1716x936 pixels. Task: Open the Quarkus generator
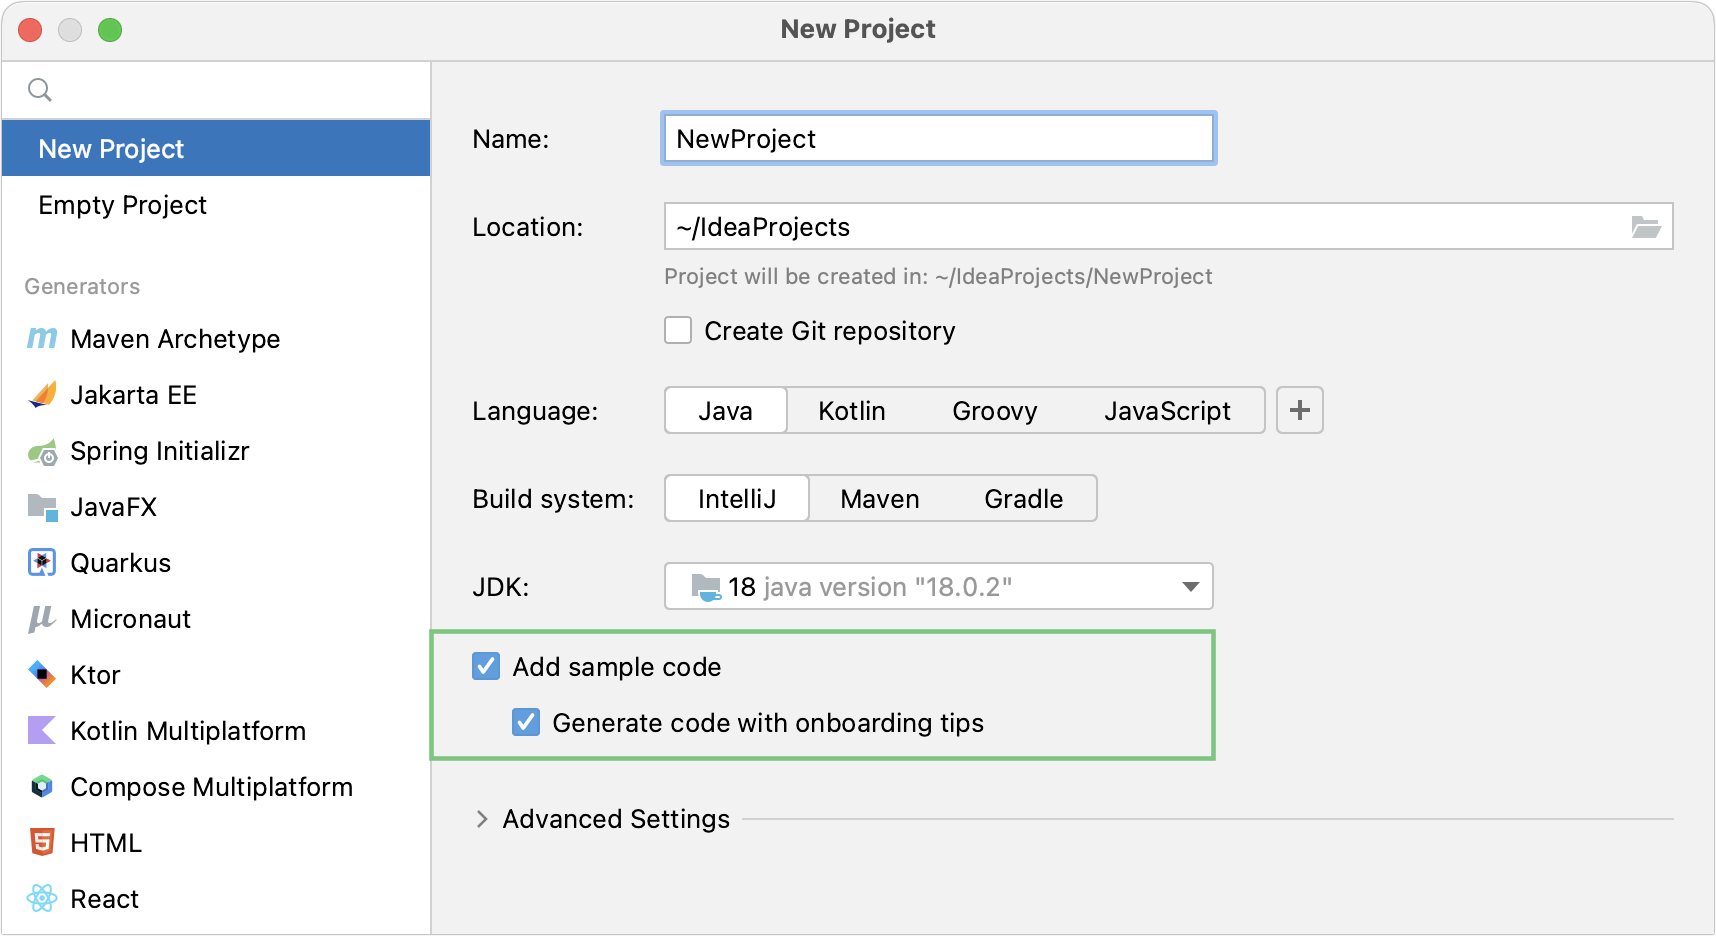pos(216,563)
